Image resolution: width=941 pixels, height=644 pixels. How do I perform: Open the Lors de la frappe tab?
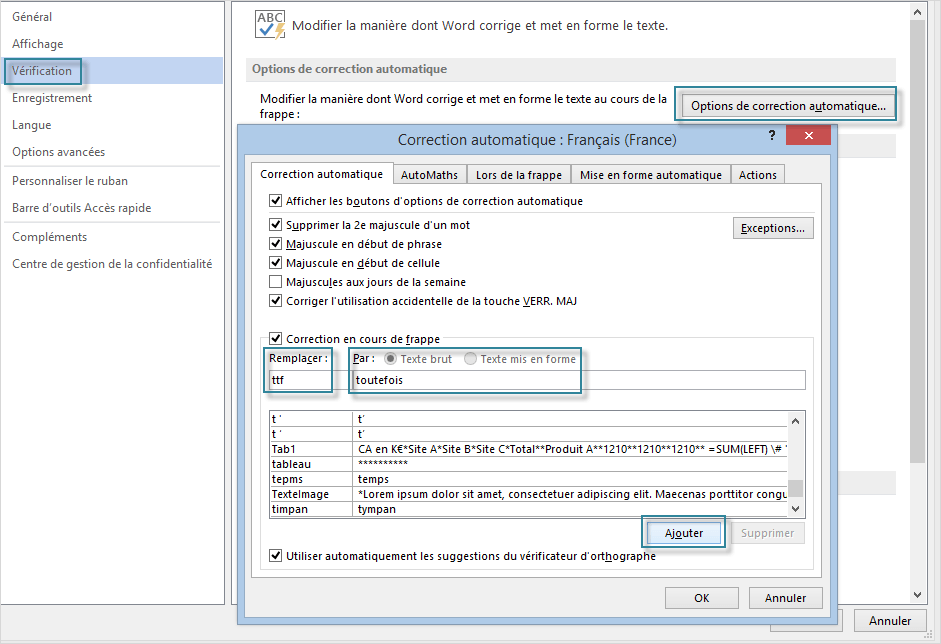pyautogui.click(x=518, y=175)
